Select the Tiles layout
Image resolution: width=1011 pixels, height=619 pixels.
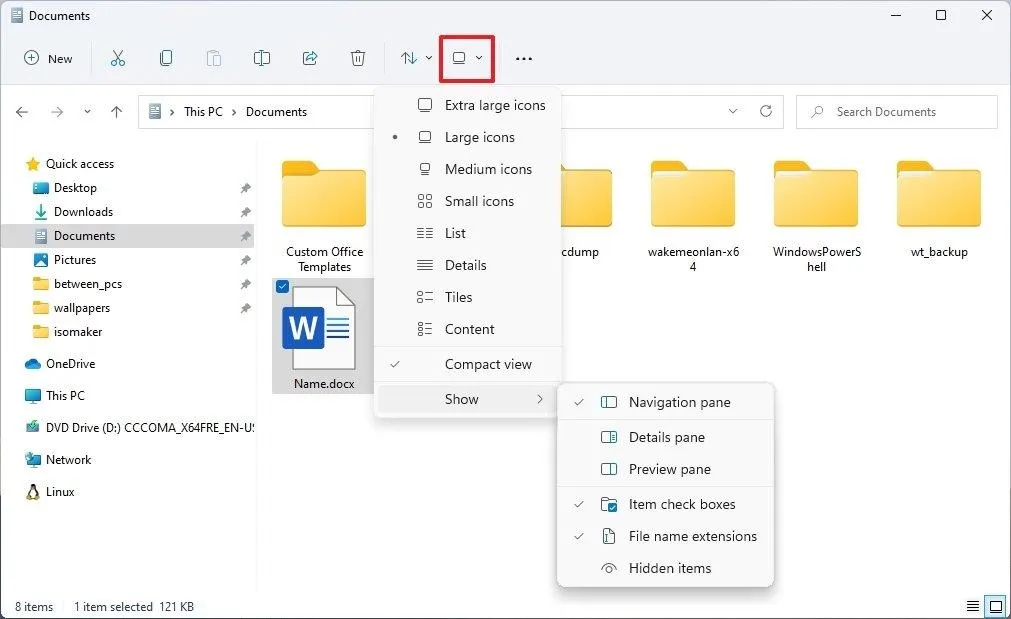468,297
